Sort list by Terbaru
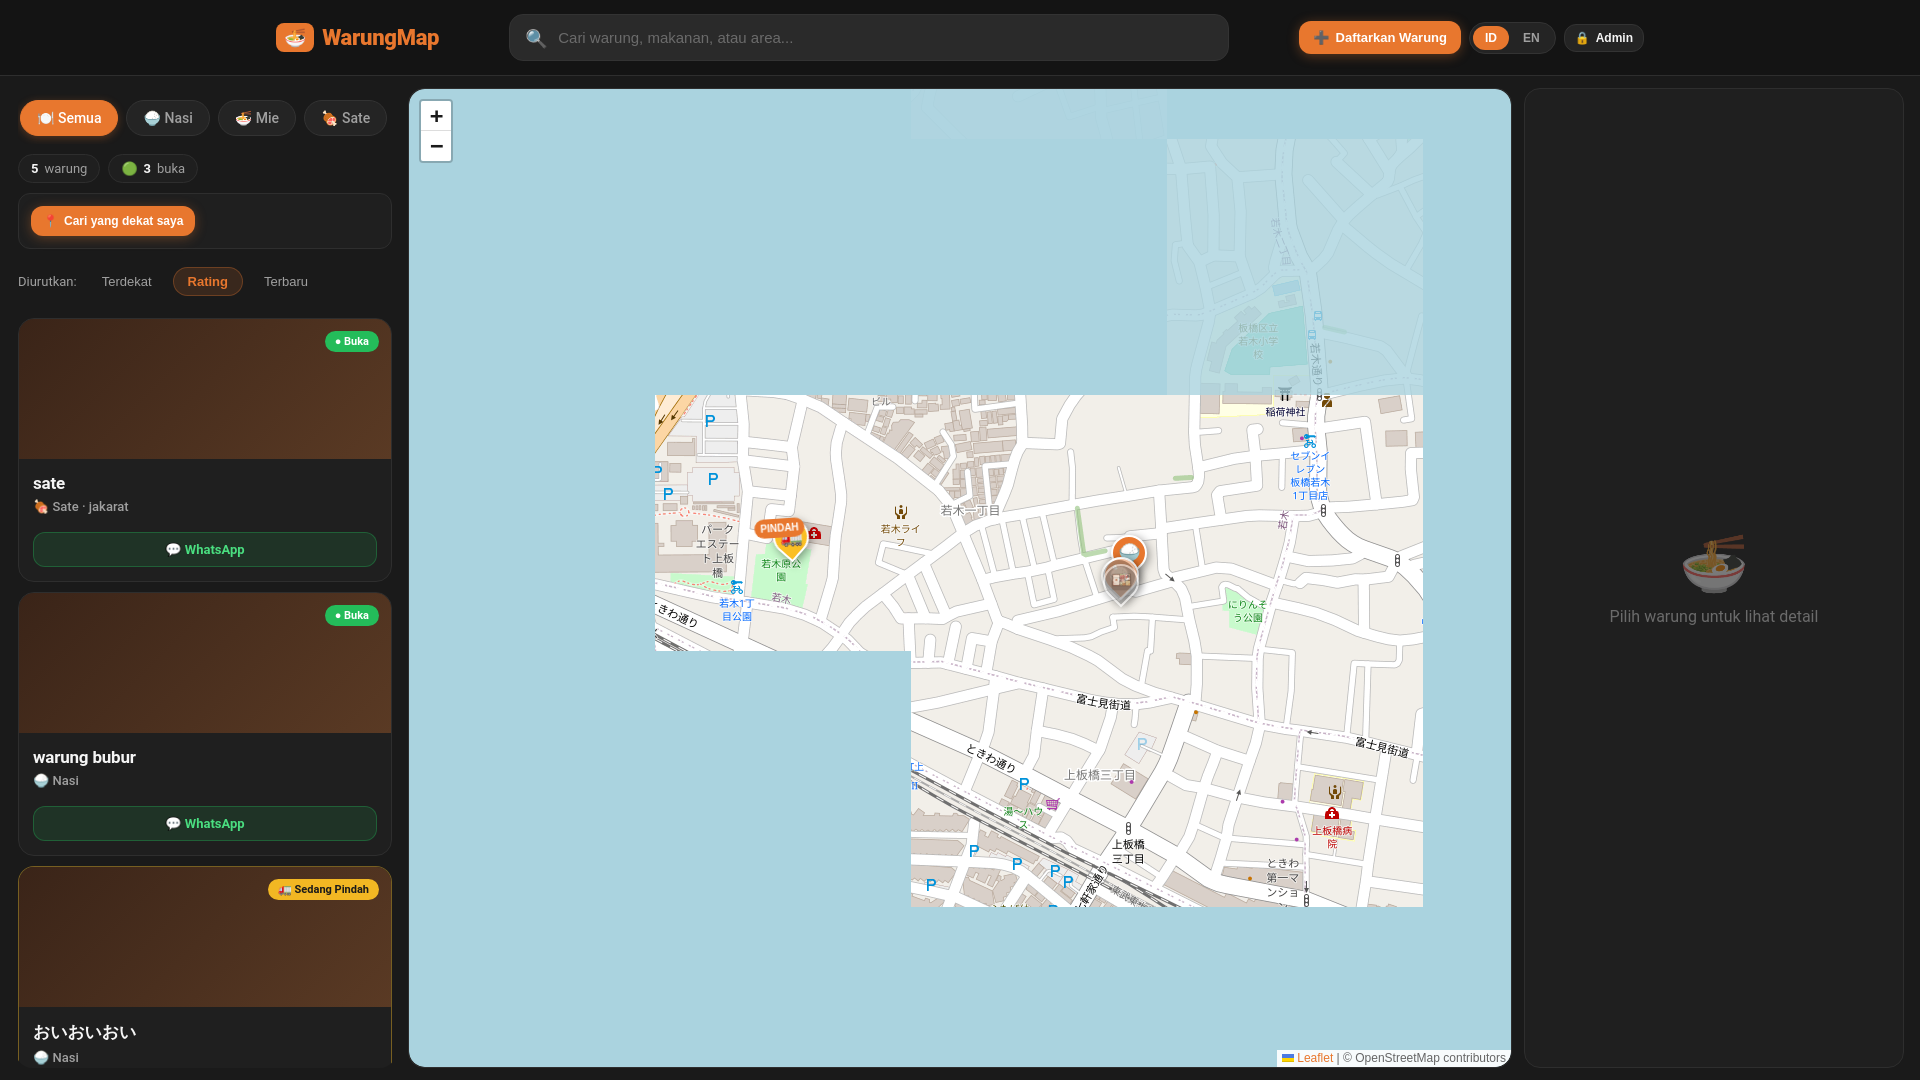This screenshot has width=1920, height=1080. coord(286,282)
